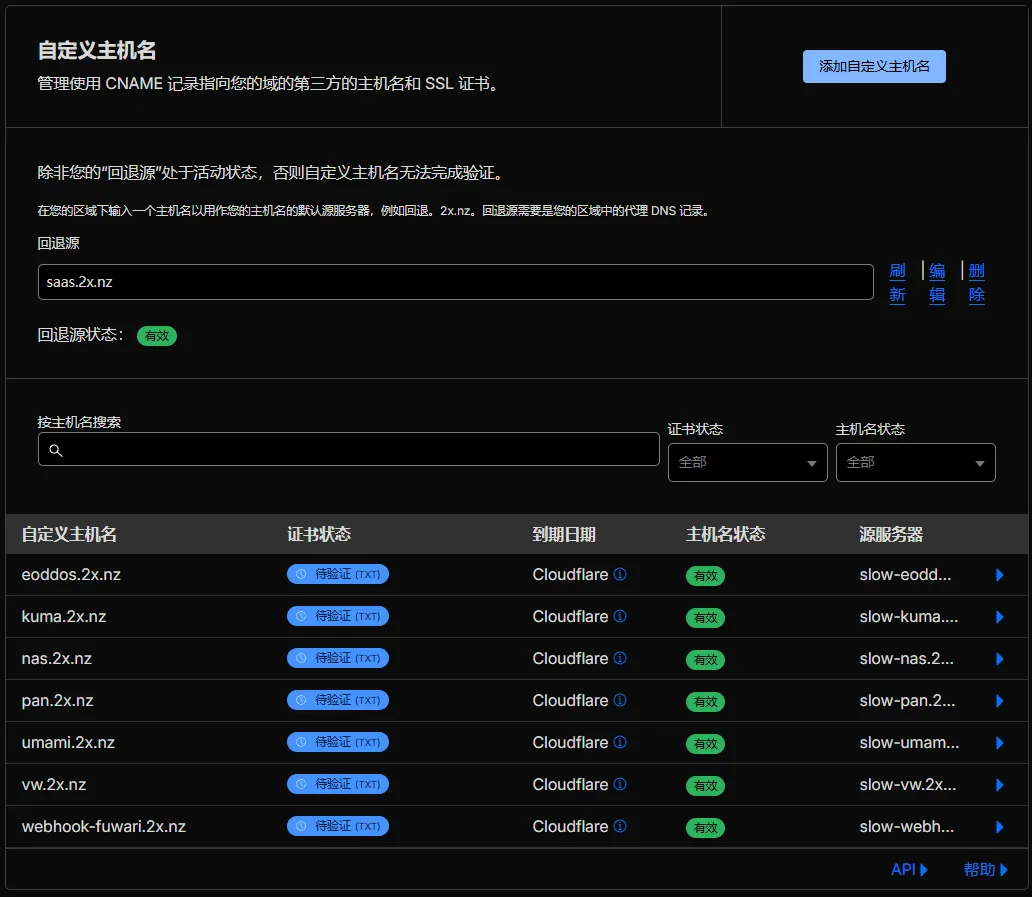Screen dimensions: 1032x897
Task: Open the 主机名状态 filter dropdown
Action: tap(915, 463)
